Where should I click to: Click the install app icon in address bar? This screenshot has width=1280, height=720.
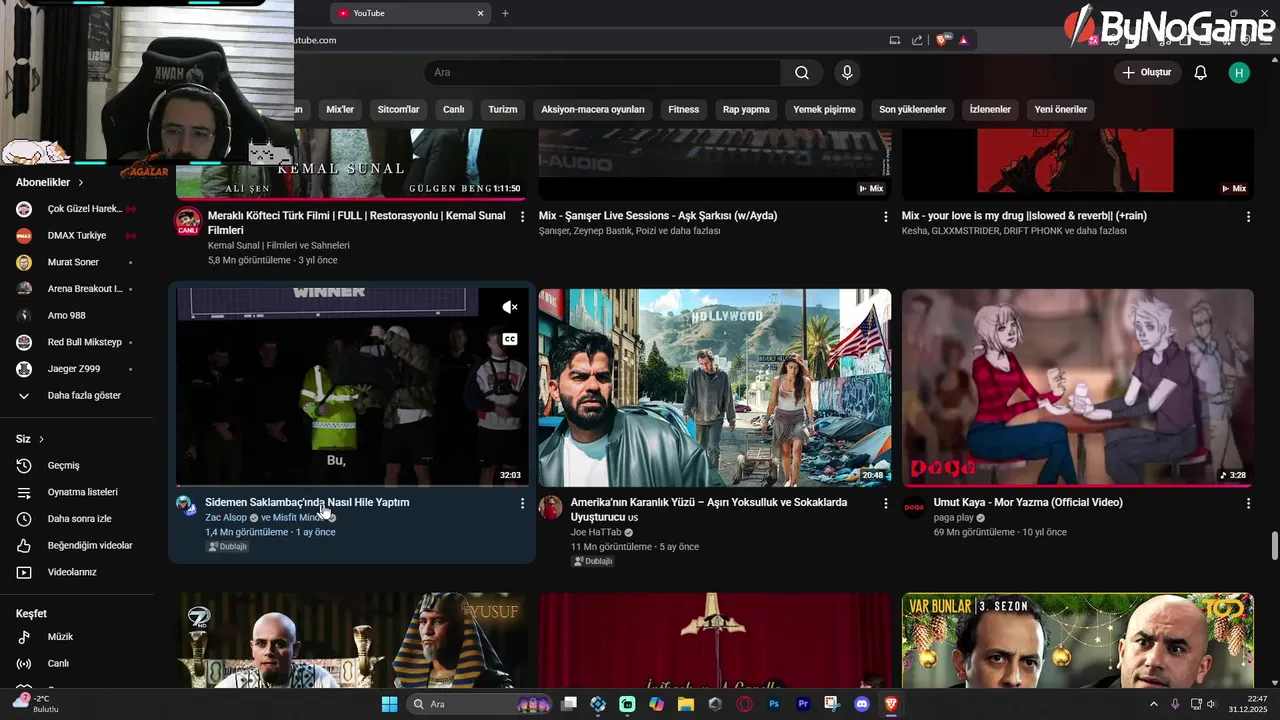pyautogui.click(x=895, y=40)
